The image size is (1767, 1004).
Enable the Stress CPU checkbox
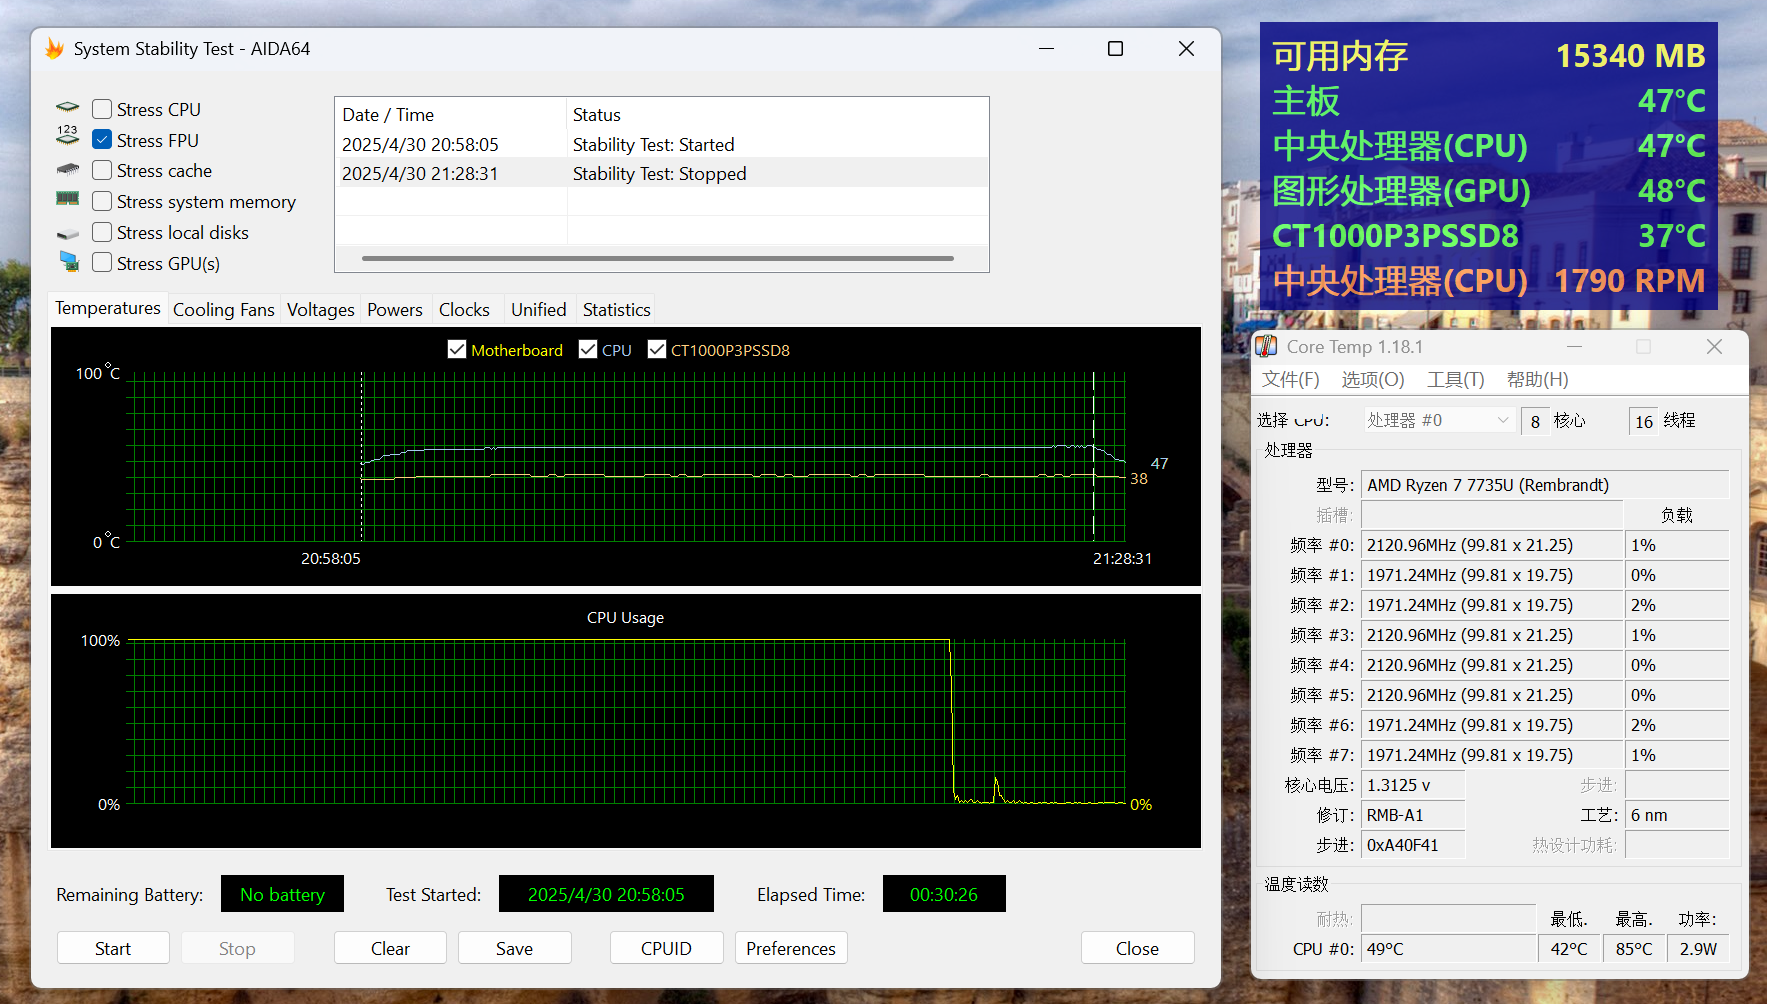point(102,109)
